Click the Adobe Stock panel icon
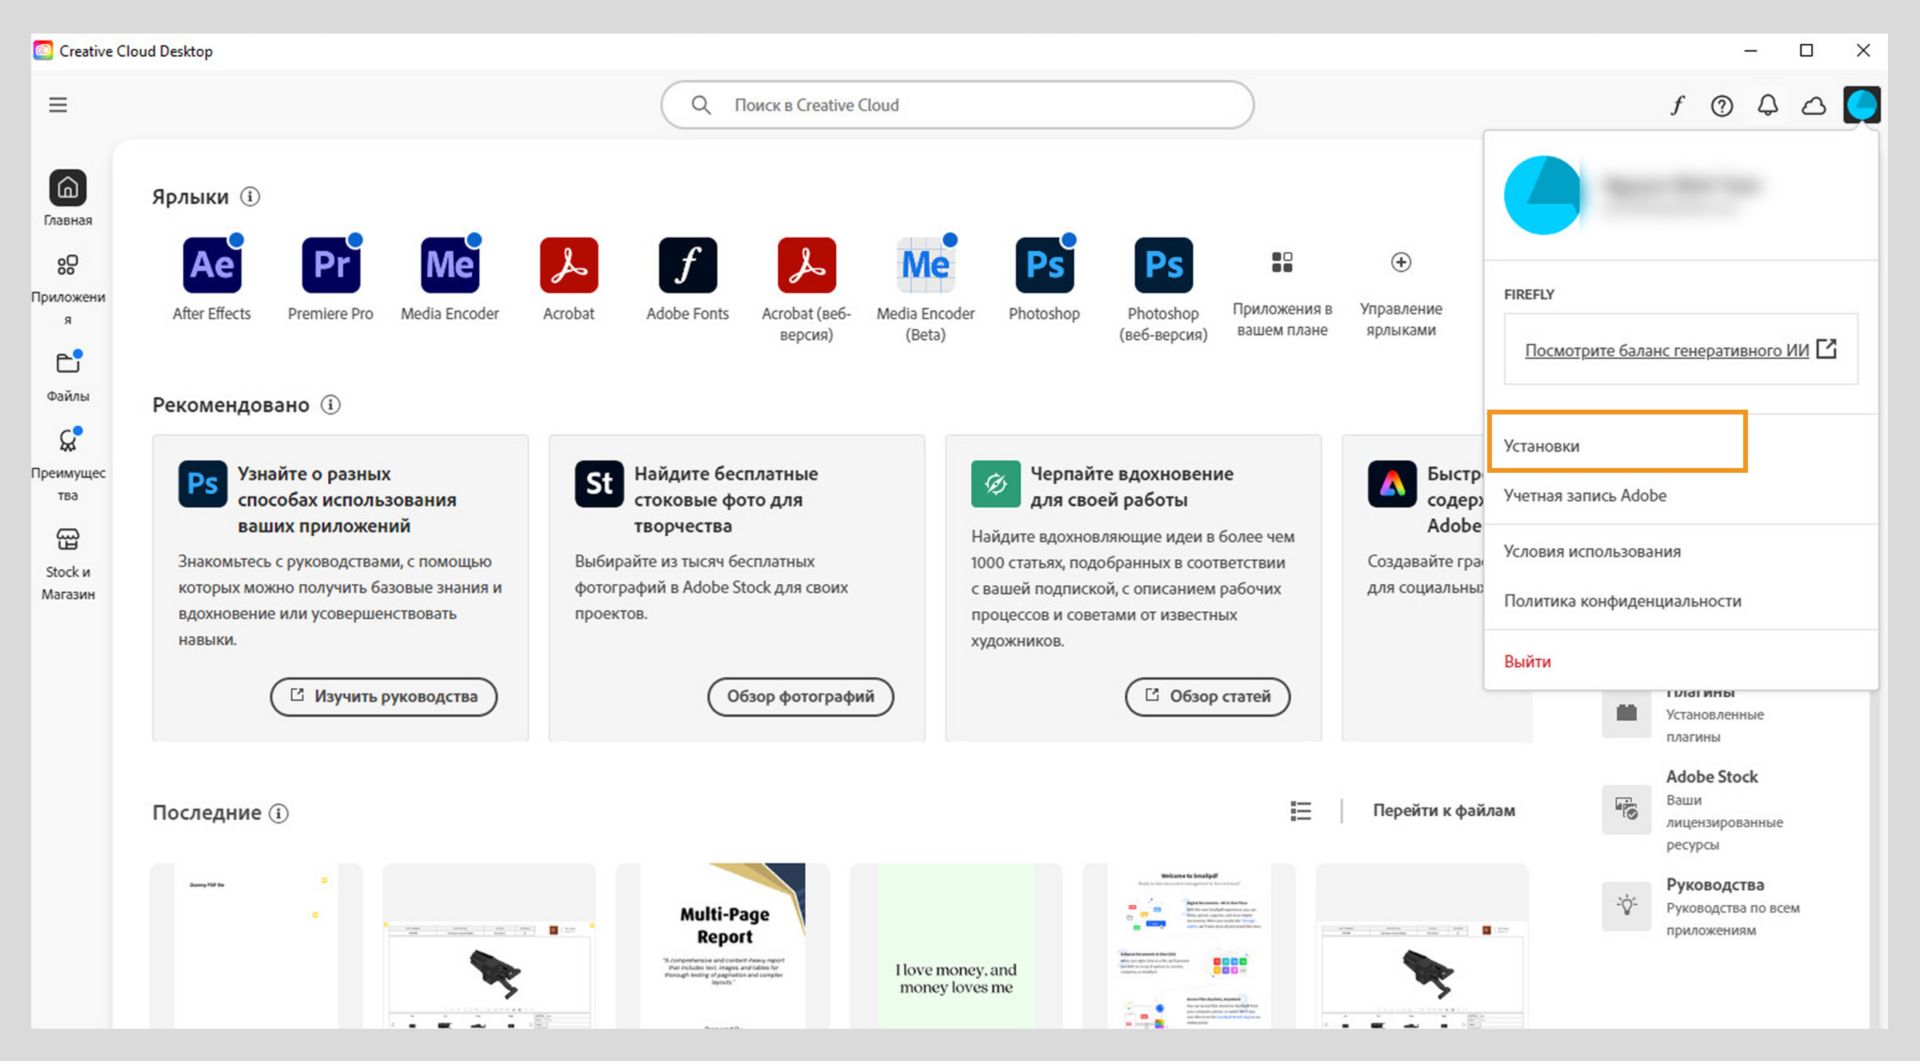 (1627, 810)
